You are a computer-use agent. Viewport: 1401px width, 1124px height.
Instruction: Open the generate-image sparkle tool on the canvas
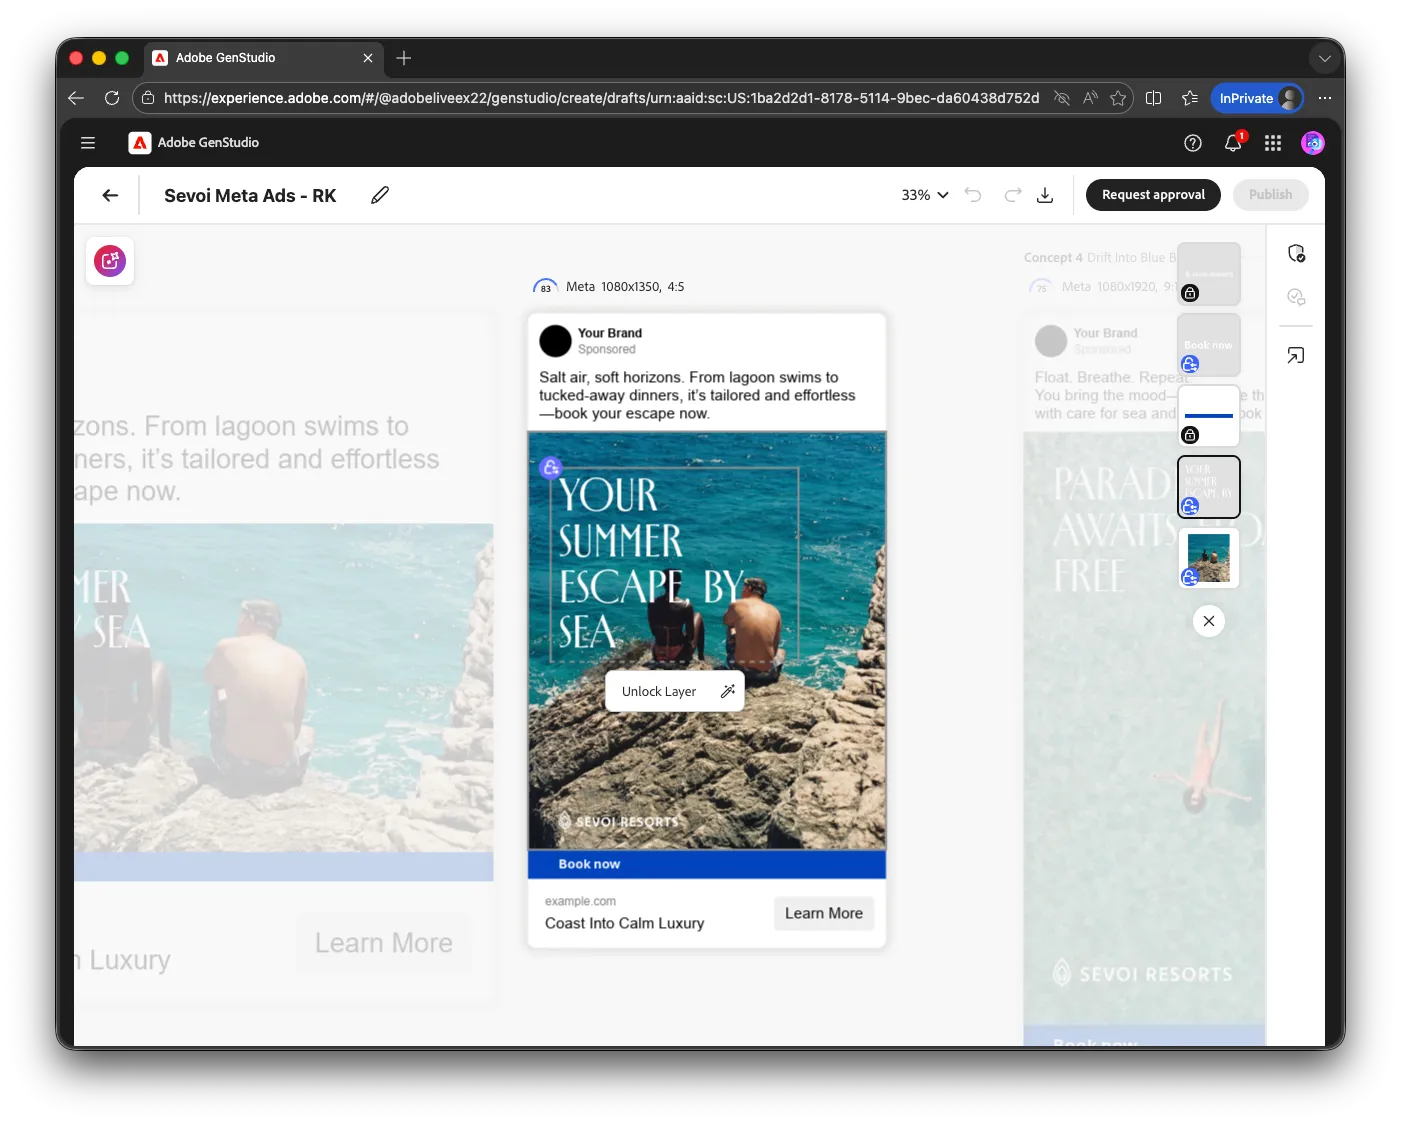click(x=110, y=261)
